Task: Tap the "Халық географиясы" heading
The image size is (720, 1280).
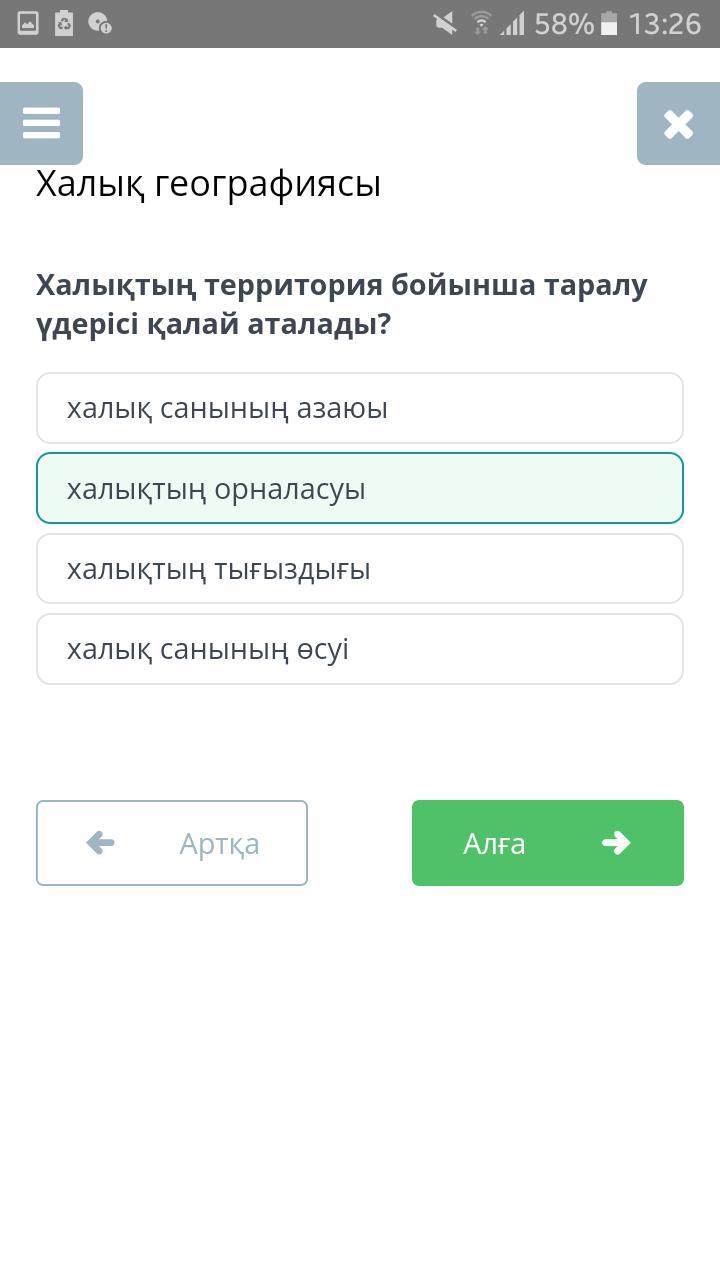Action: pos(208,184)
